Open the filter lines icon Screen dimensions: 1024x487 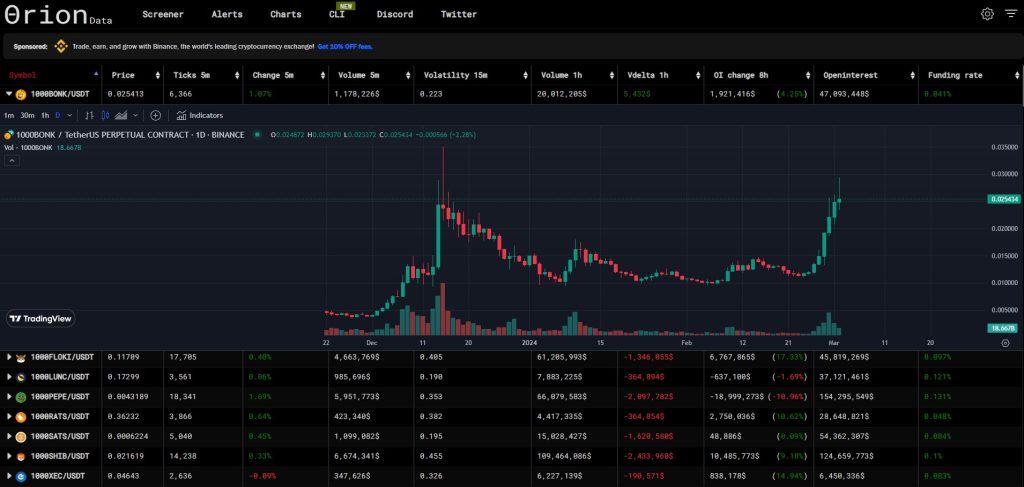coord(1007,14)
